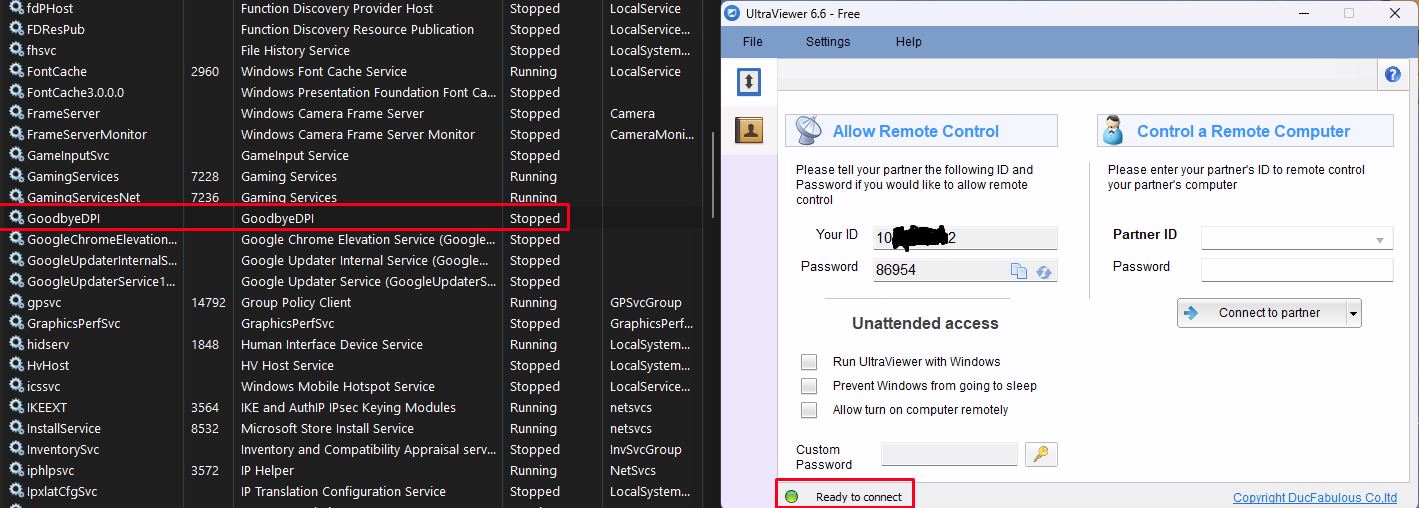
Task: Click the remote control arrows sidebar icon
Action: click(749, 81)
